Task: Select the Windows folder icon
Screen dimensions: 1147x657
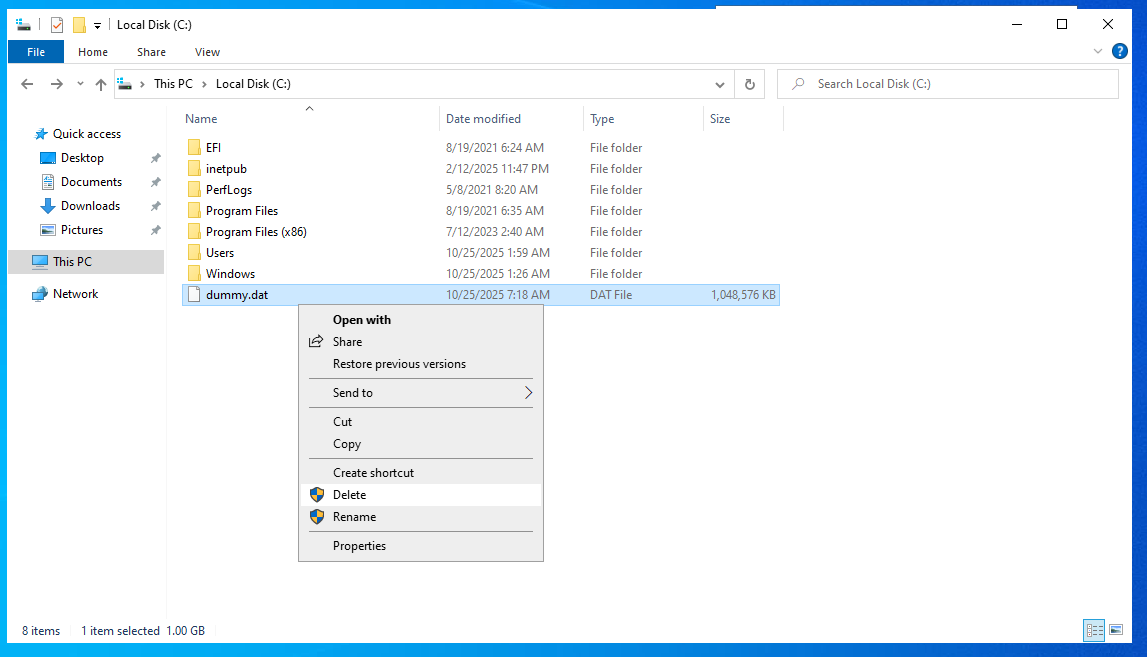Action: point(194,274)
